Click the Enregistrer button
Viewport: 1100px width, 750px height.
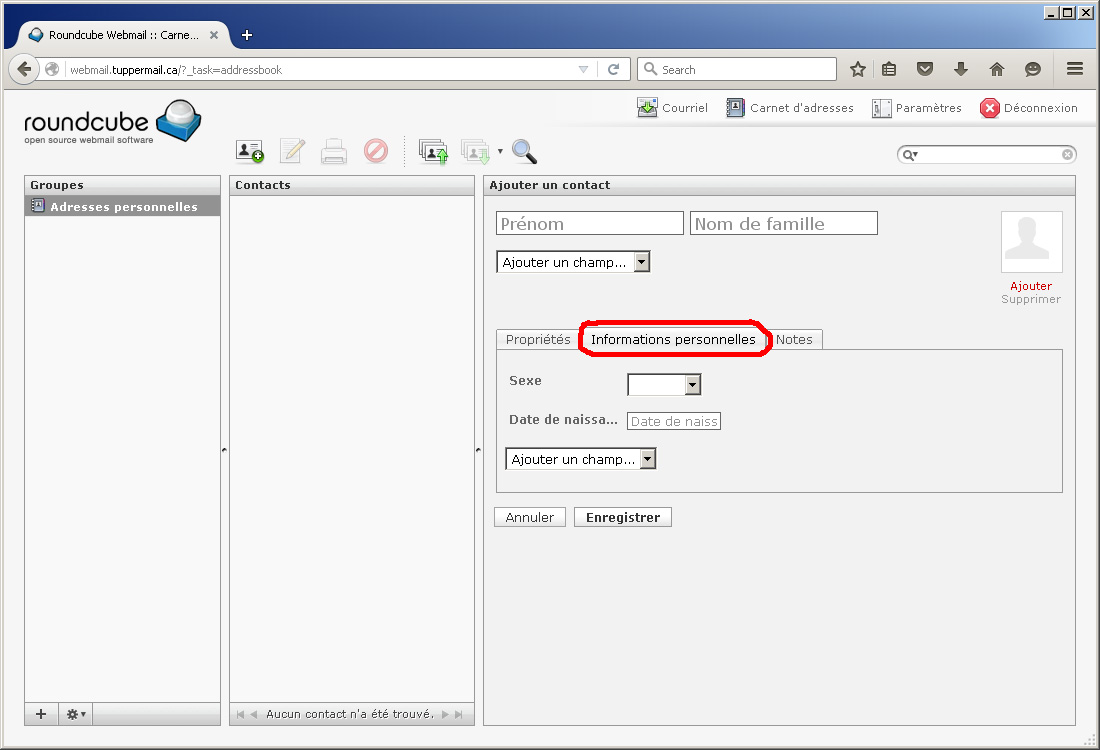pyautogui.click(x=622, y=517)
